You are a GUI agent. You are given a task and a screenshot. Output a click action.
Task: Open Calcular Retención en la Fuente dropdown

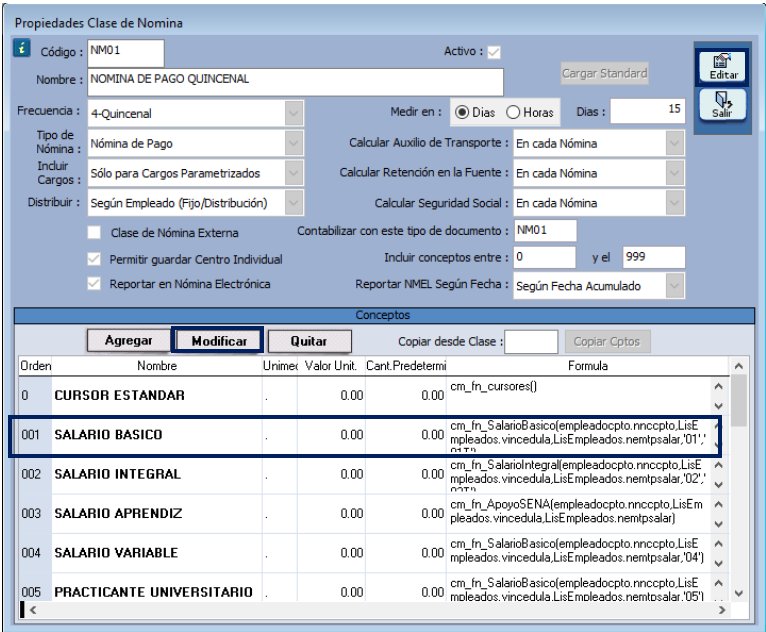[674, 173]
